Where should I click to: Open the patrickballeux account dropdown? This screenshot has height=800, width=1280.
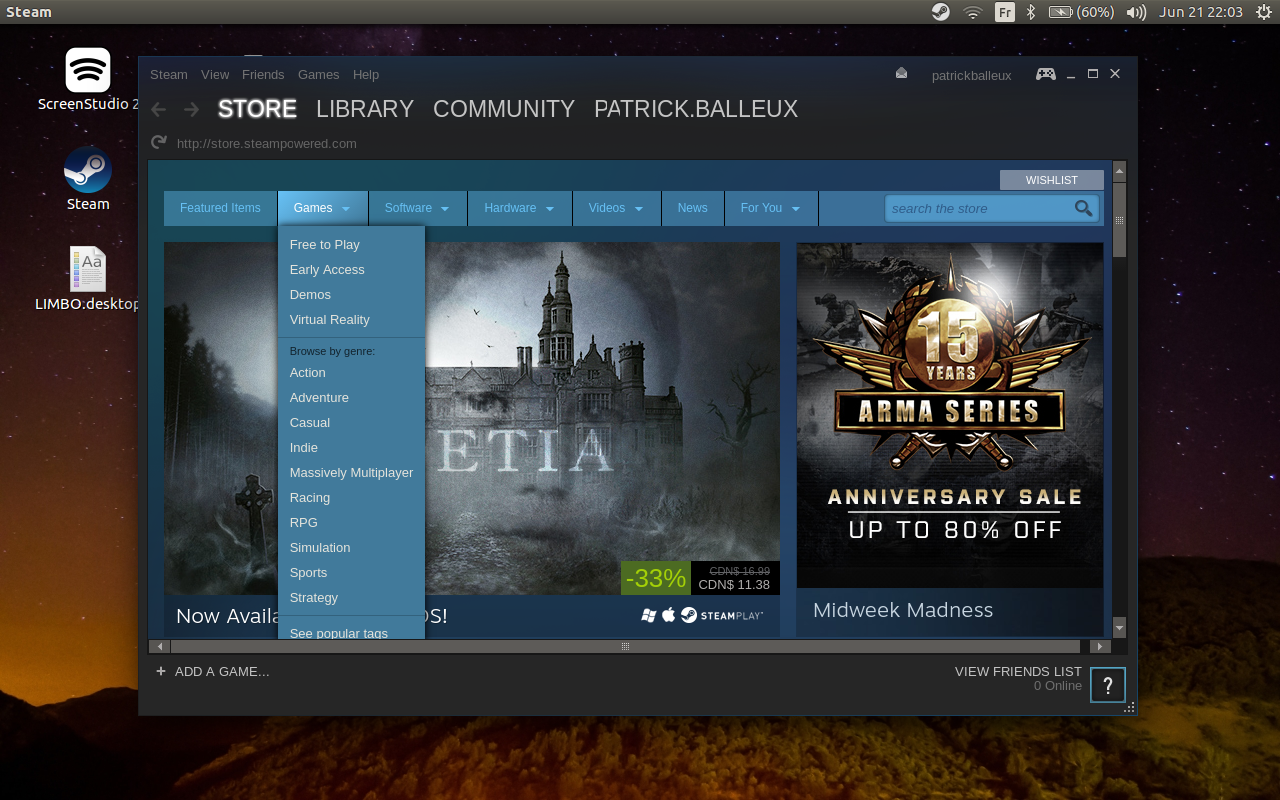(x=971, y=75)
